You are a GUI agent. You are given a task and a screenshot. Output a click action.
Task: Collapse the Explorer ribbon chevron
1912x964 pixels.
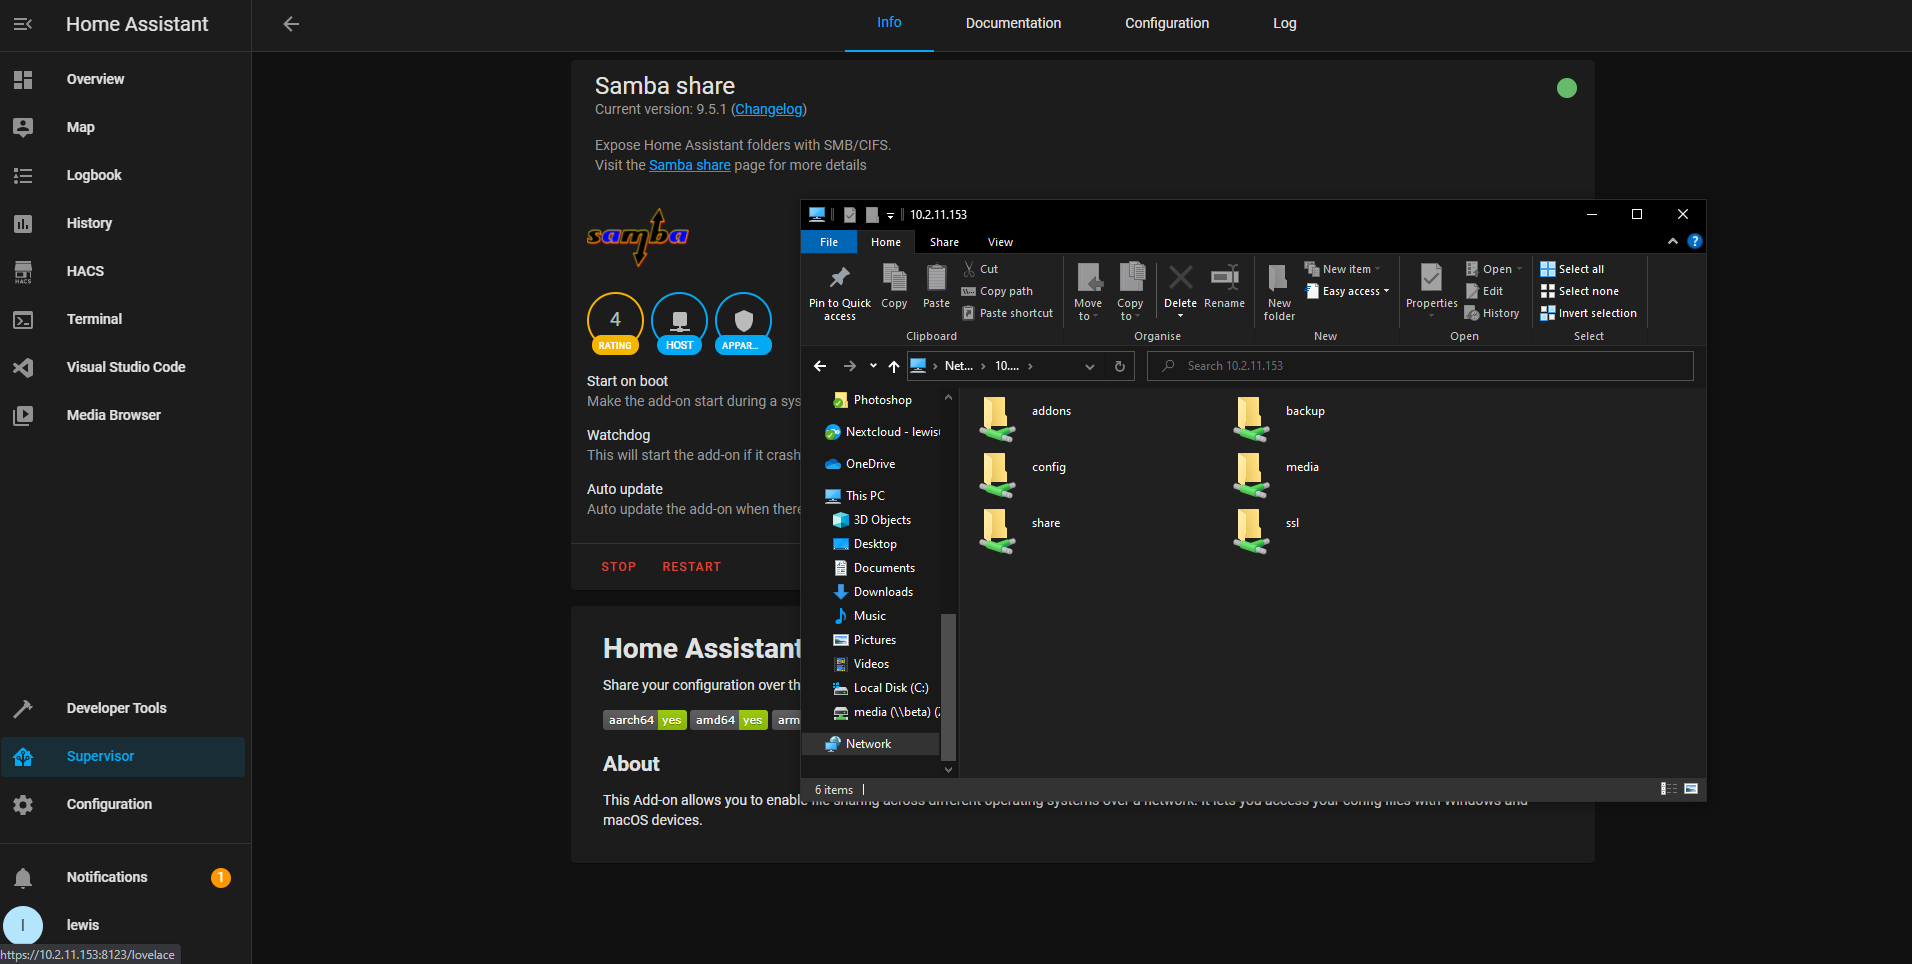(1673, 241)
